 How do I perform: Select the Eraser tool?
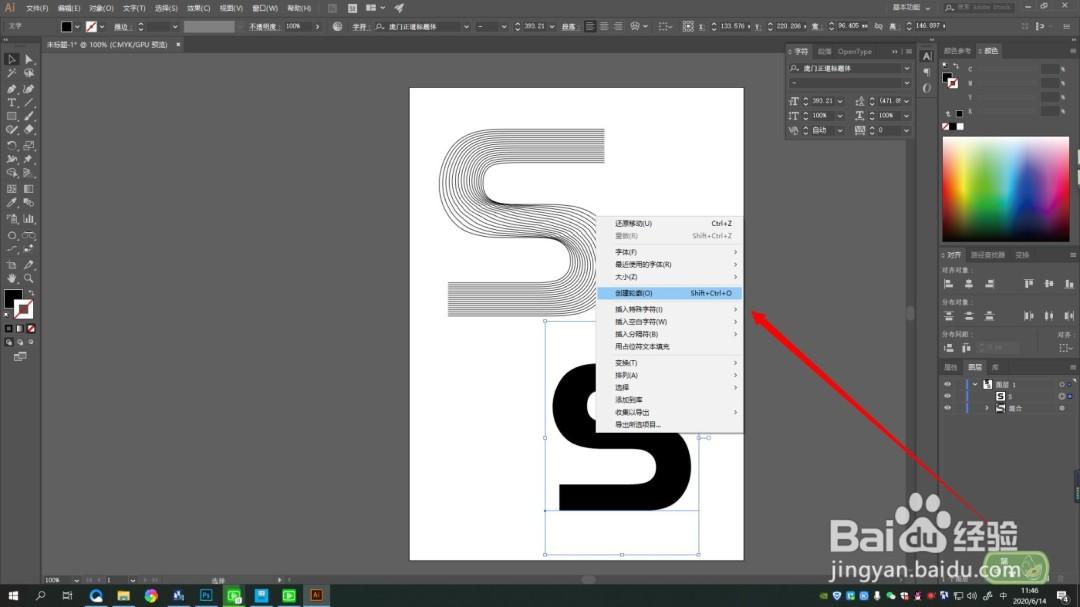29,130
